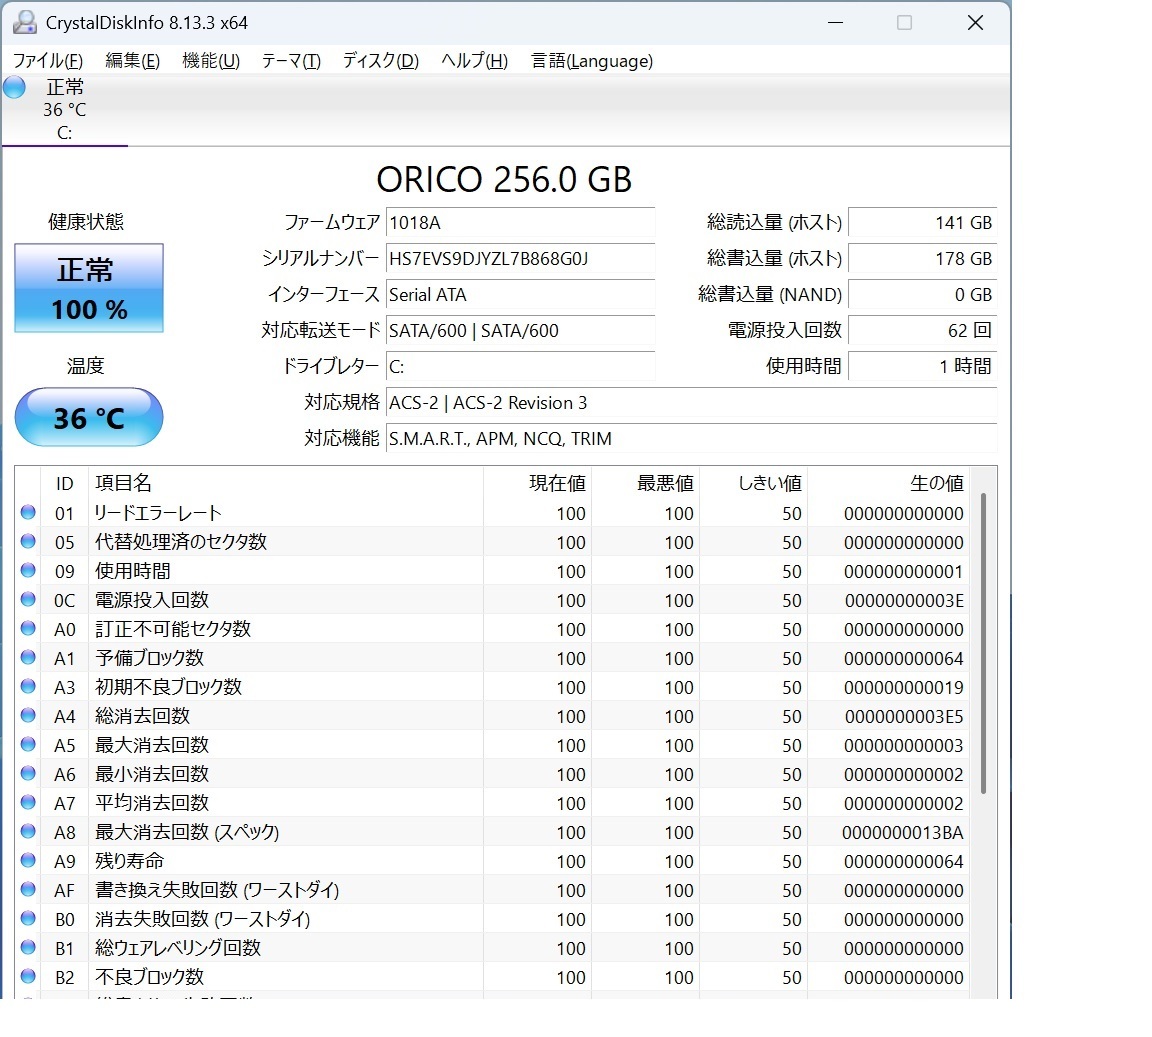1152x1037 pixels.
Task: Click the total host writes value 178 GB
Action: tap(923, 259)
